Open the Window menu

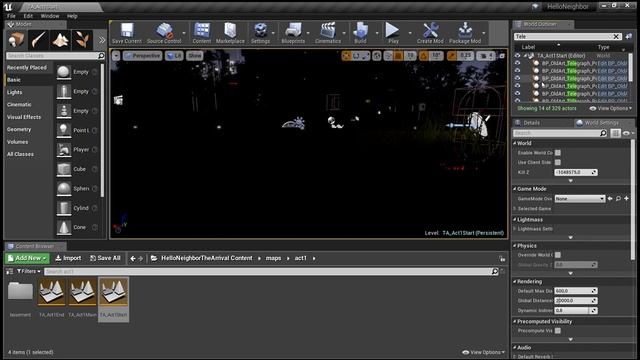click(50, 16)
